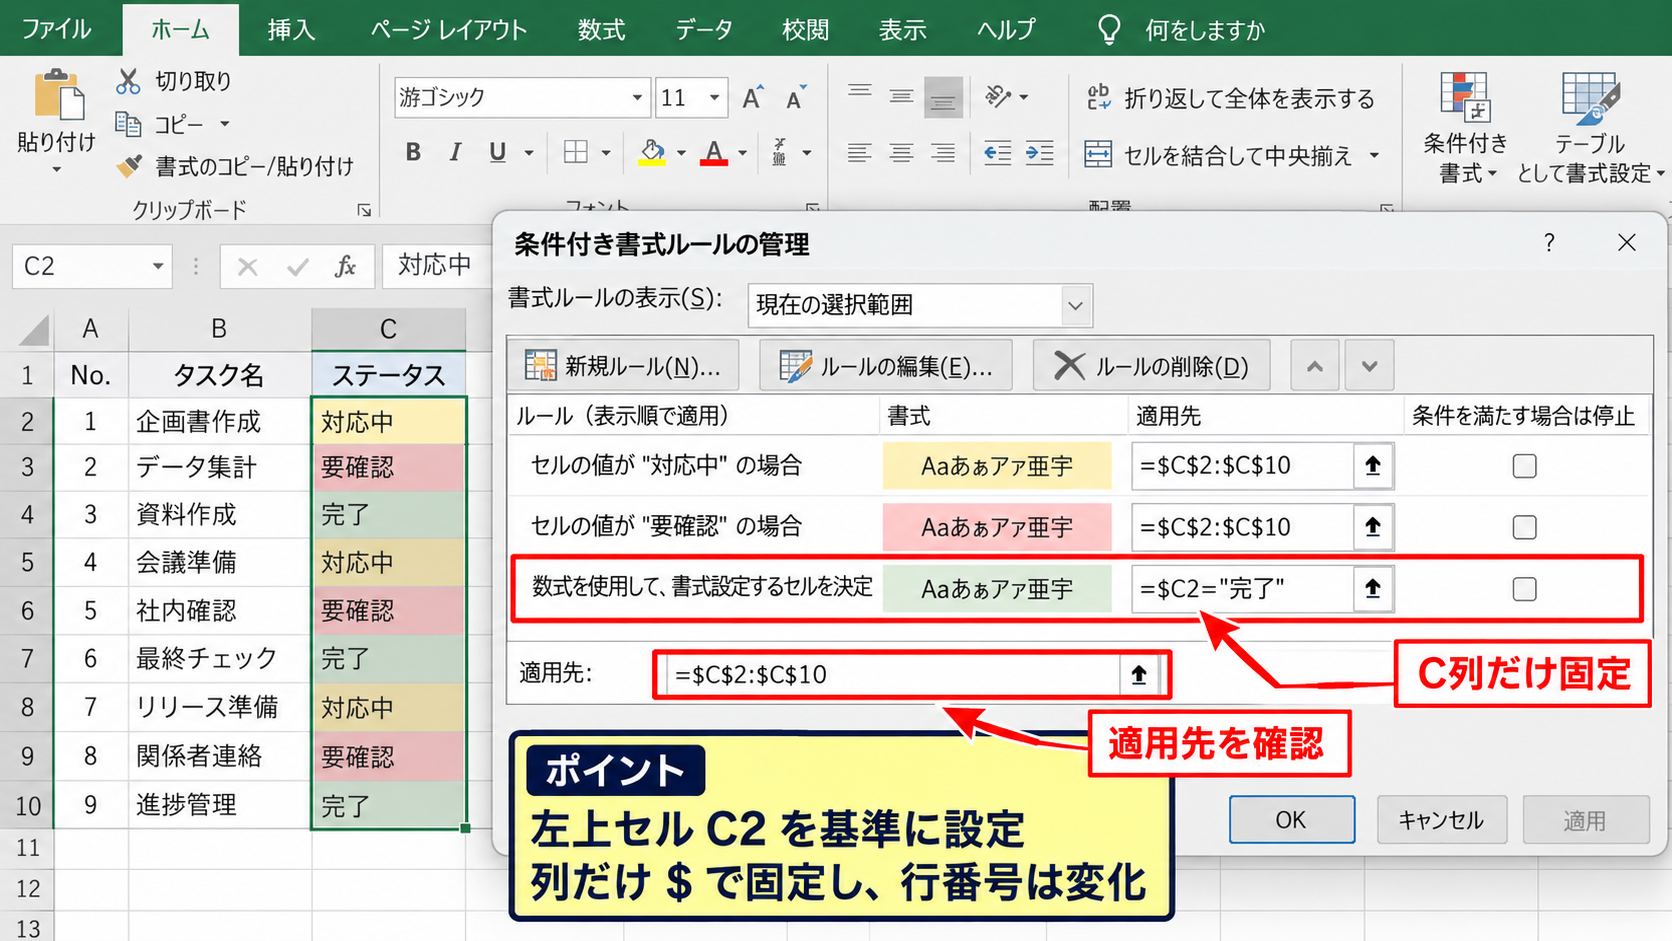Click the Insert Function fx icon
Screen dimensions: 1672x941
click(x=345, y=267)
